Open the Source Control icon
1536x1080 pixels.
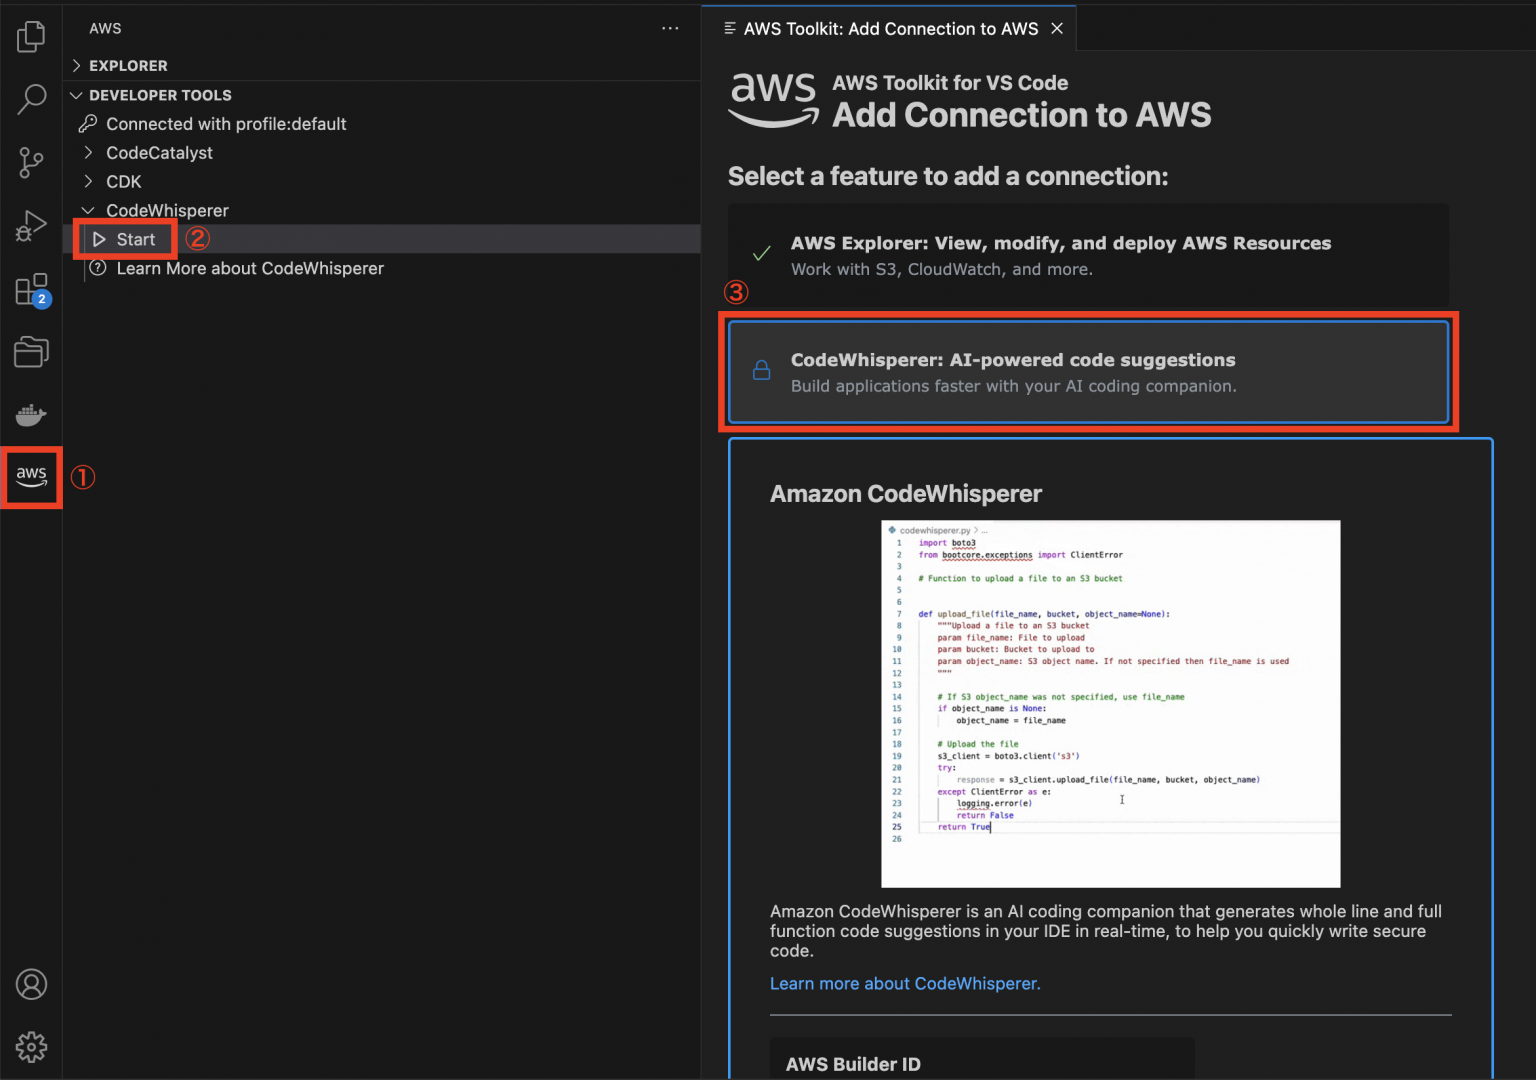pyautogui.click(x=31, y=162)
